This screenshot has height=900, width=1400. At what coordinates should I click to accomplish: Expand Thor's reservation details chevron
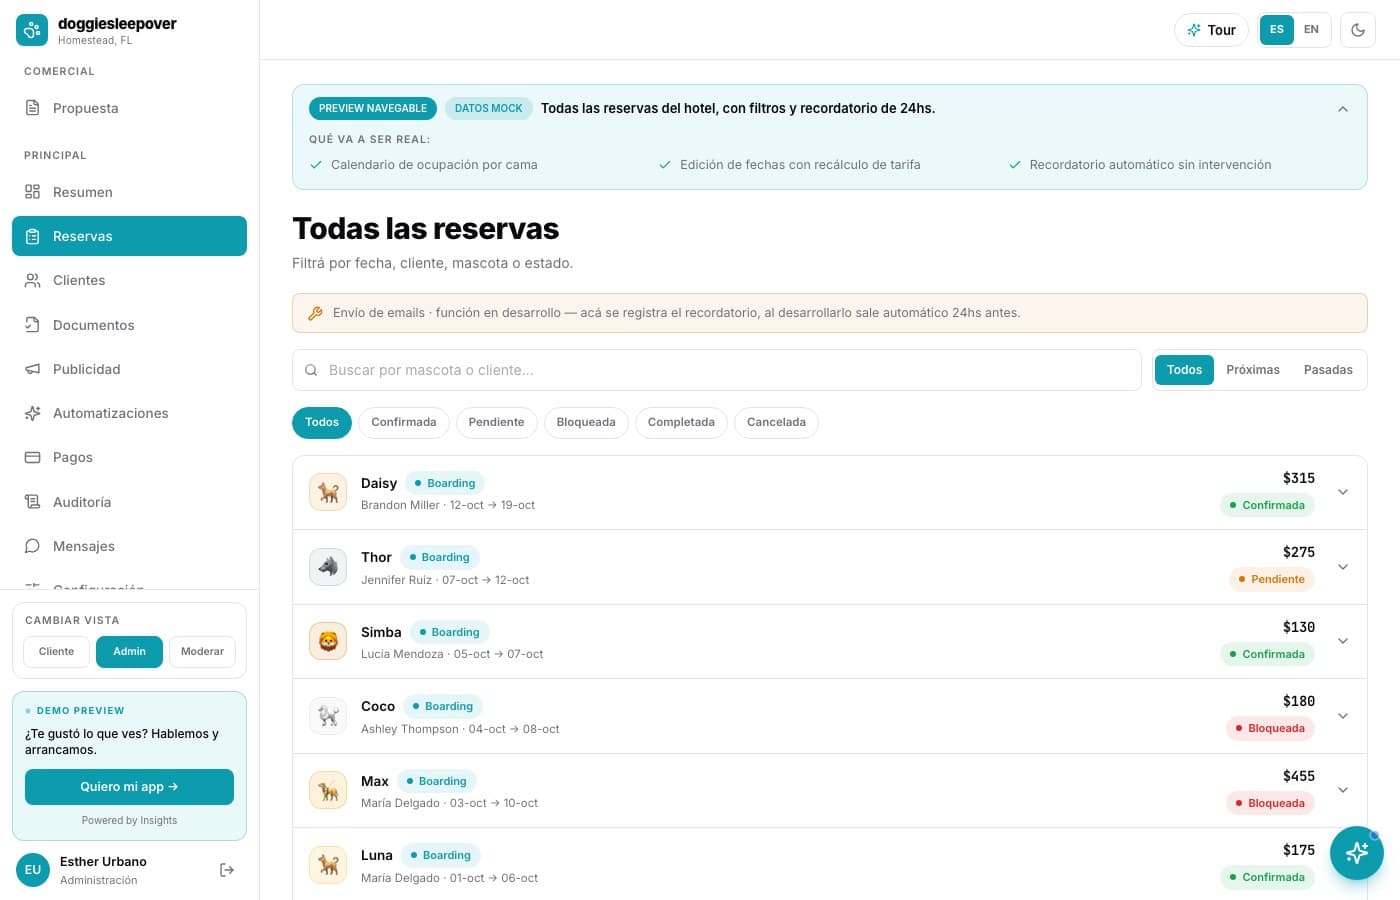[x=1343, y=567]
